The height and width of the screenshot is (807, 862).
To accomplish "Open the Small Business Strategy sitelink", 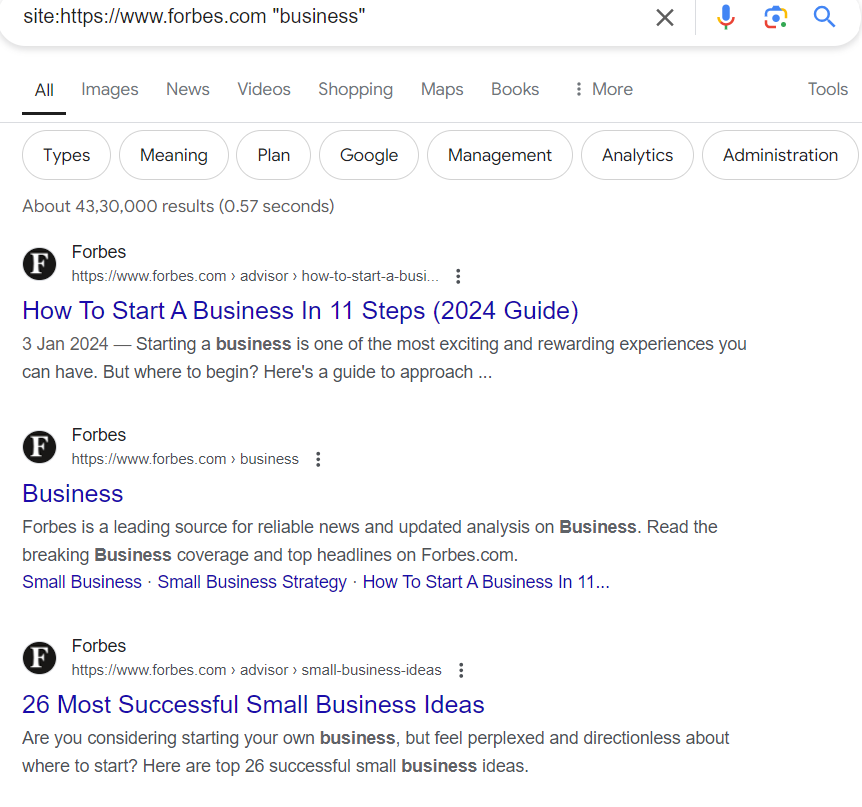I will pyautogui.click(x=252, y=582).
